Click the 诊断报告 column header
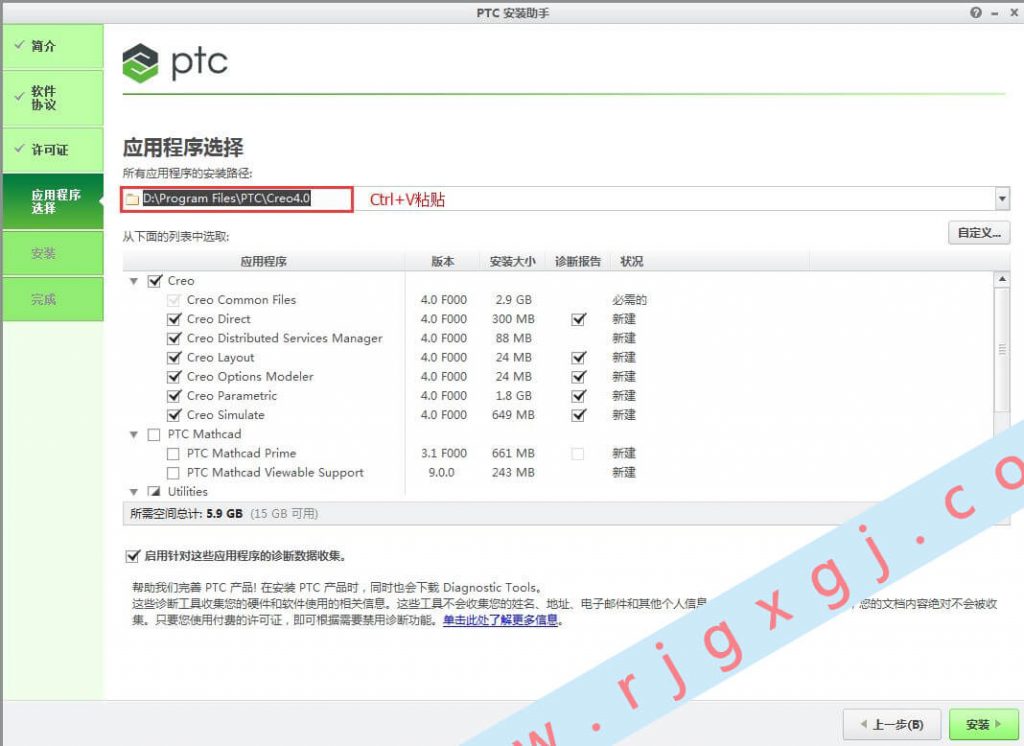The width and height of the screenshot is (1024, 746). click(x=578, y=261)
